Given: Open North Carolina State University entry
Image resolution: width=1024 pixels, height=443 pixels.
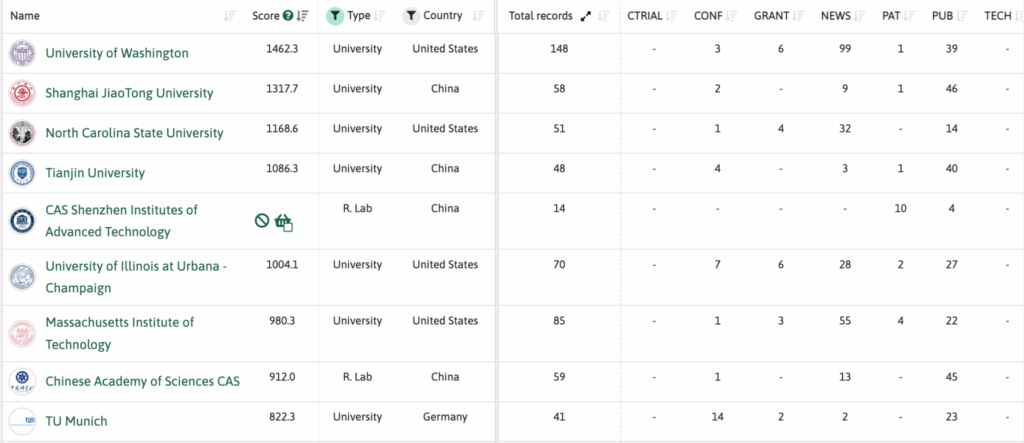Looking at the screenshot, I should coord(134,133).
